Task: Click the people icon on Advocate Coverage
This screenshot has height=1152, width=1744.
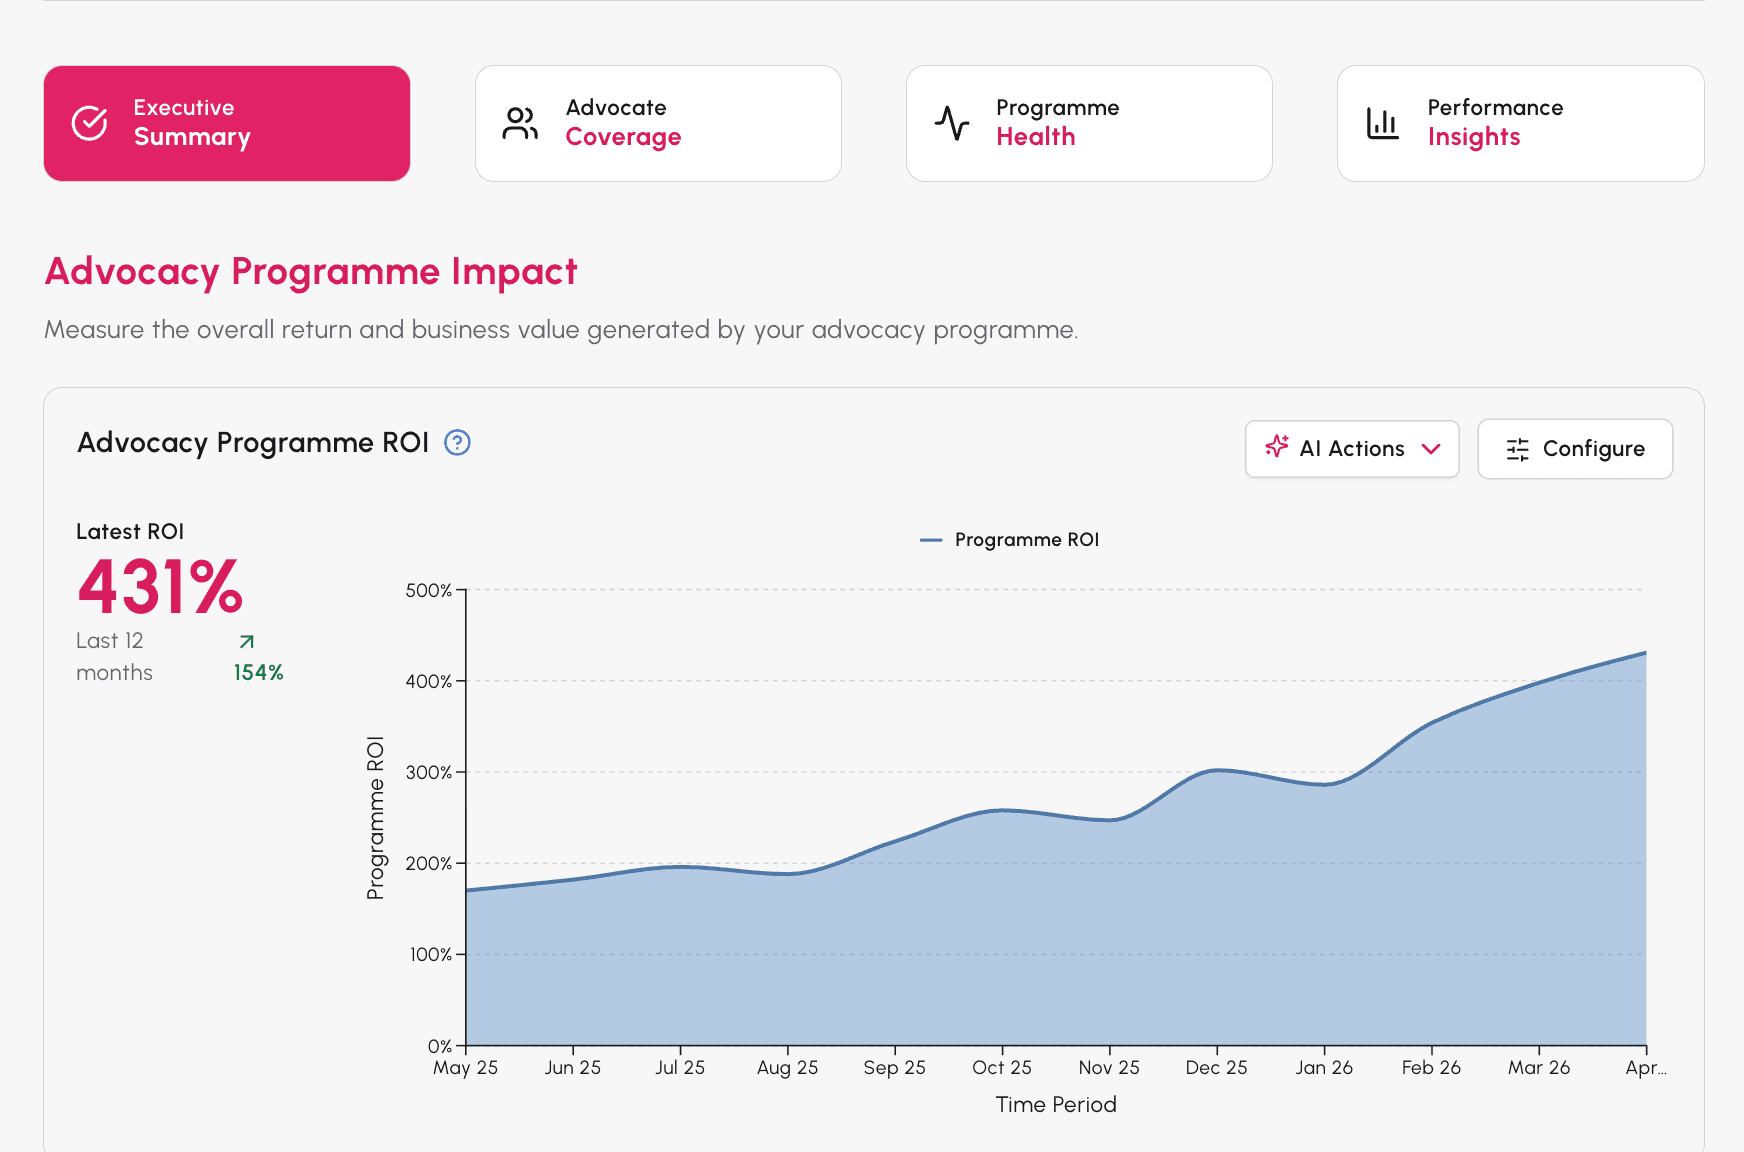Action: (x=520, y=123)
